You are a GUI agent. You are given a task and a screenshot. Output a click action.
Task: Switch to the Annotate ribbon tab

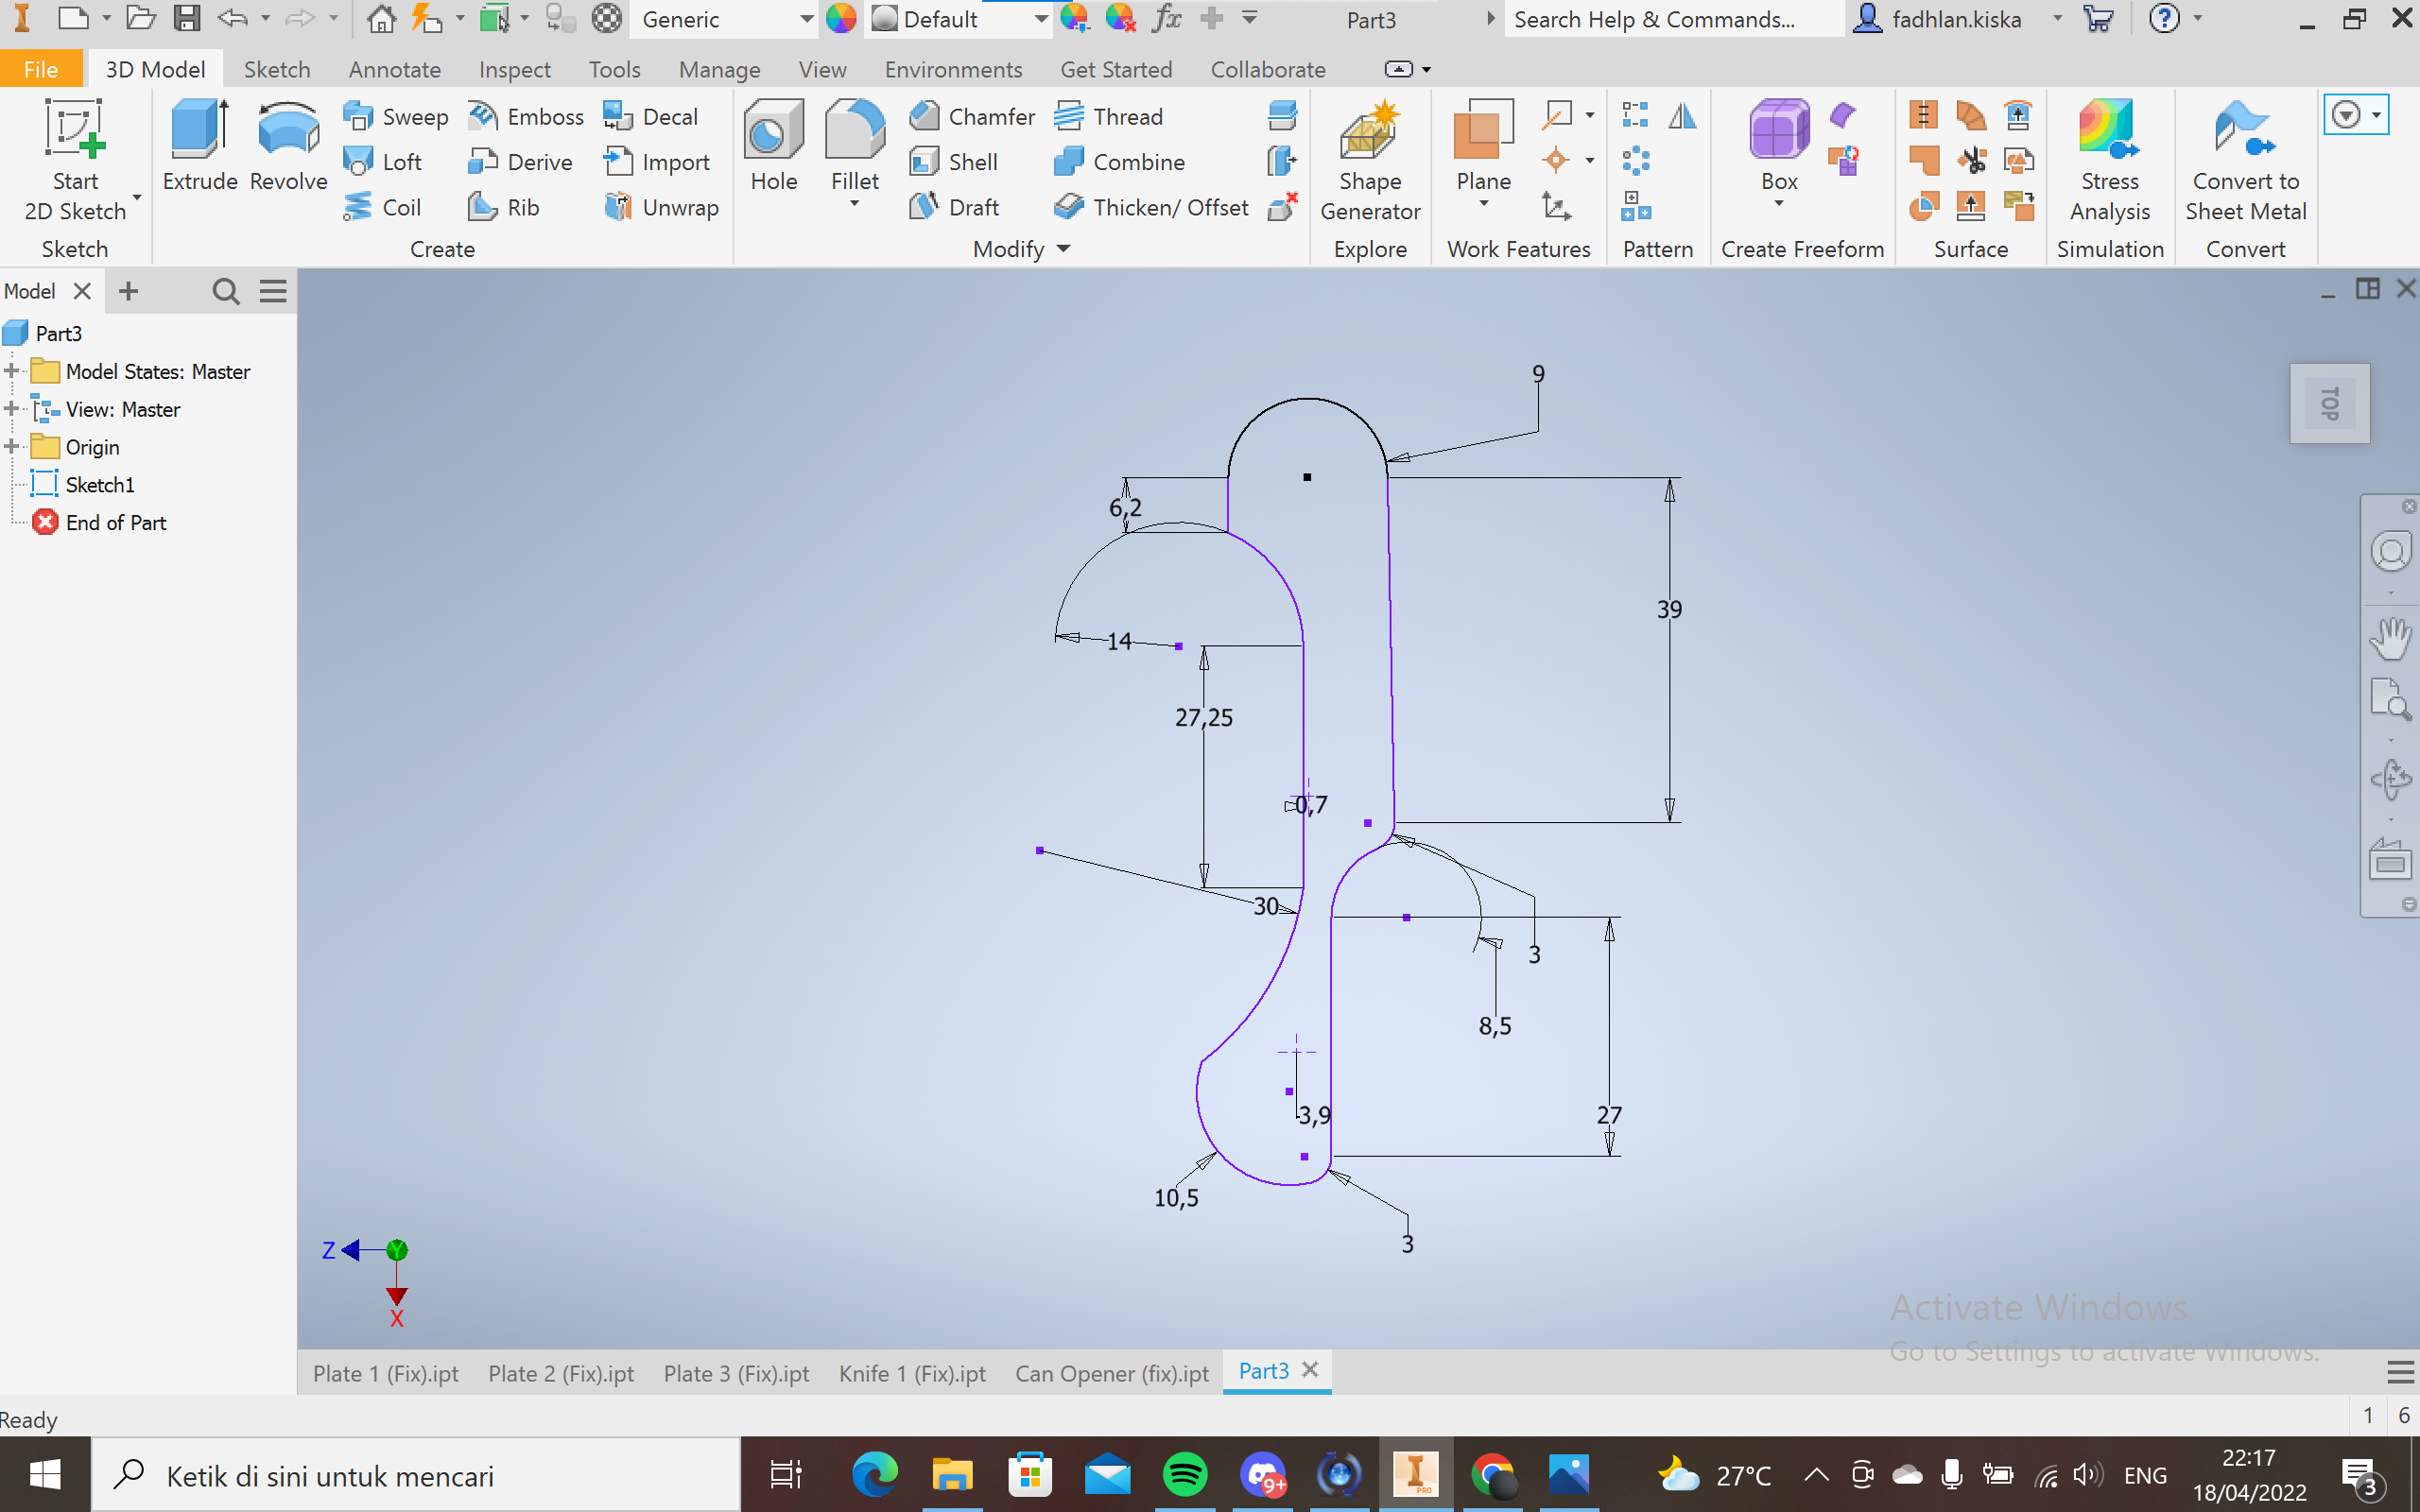click(x=395, y=69)
